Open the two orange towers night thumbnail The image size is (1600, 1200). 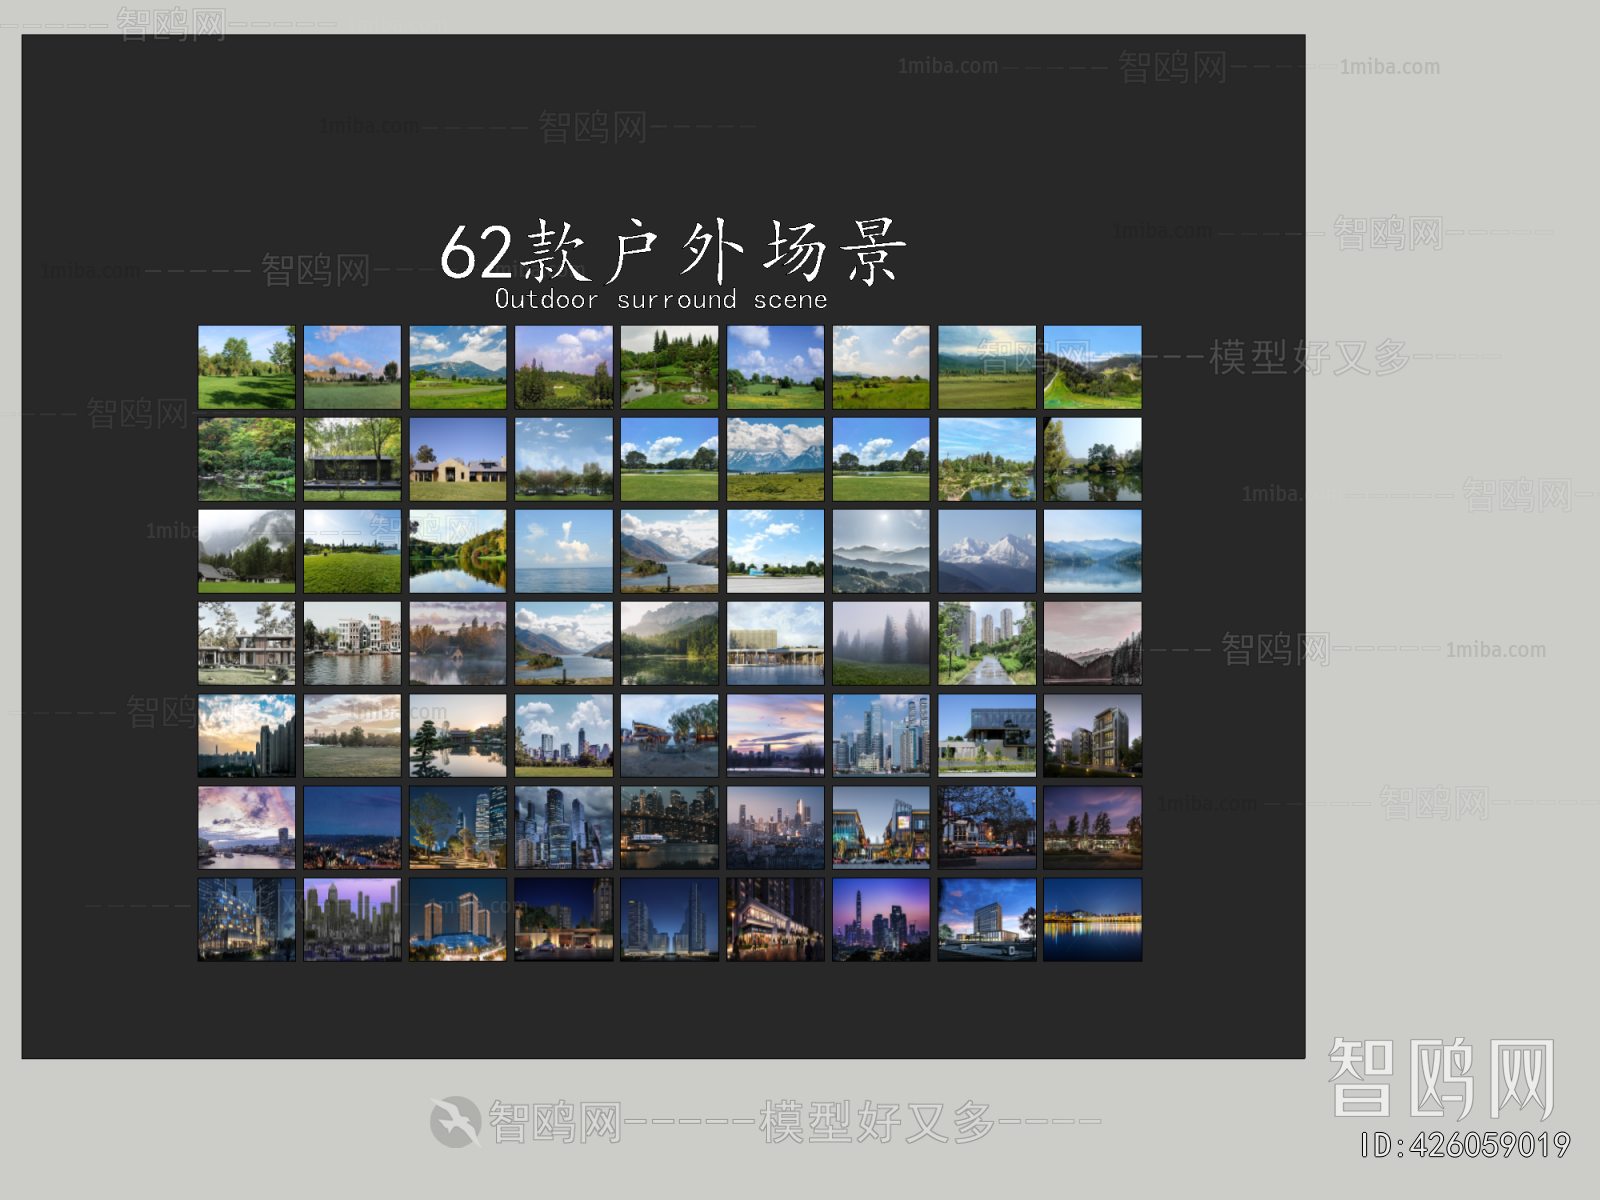click(458, 920)
